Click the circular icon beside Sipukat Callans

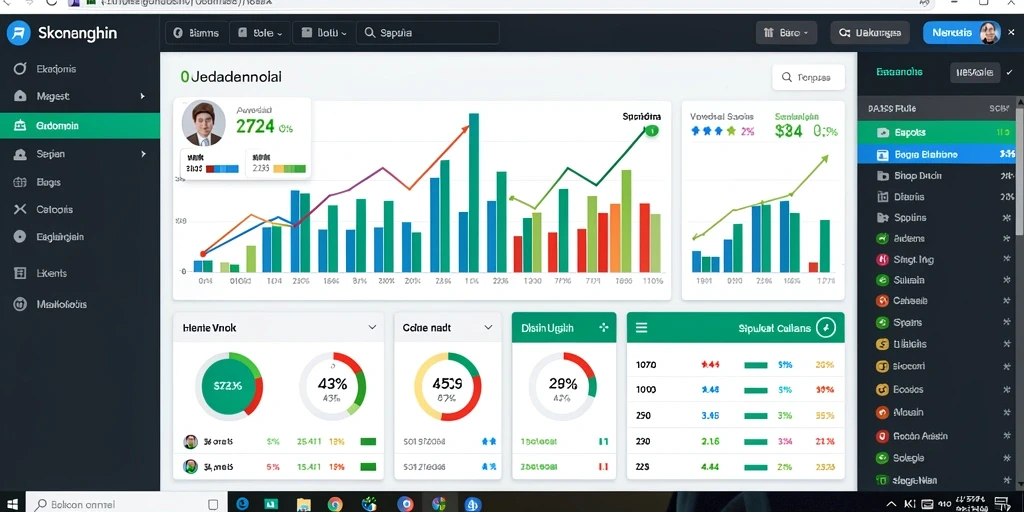[x=825, y=328]
